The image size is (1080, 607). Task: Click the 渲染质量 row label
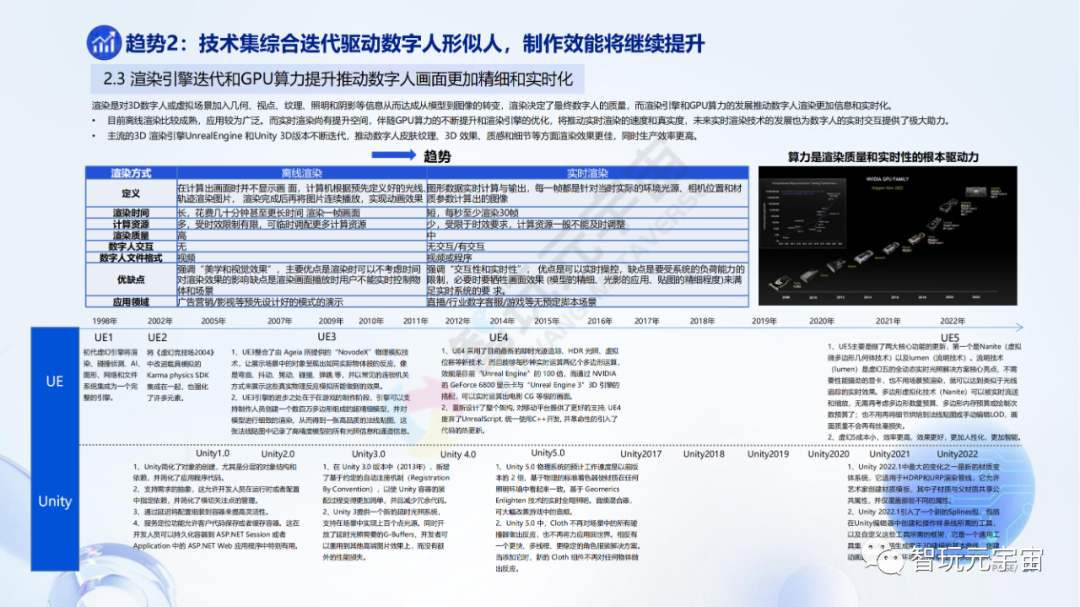(131, 235)
